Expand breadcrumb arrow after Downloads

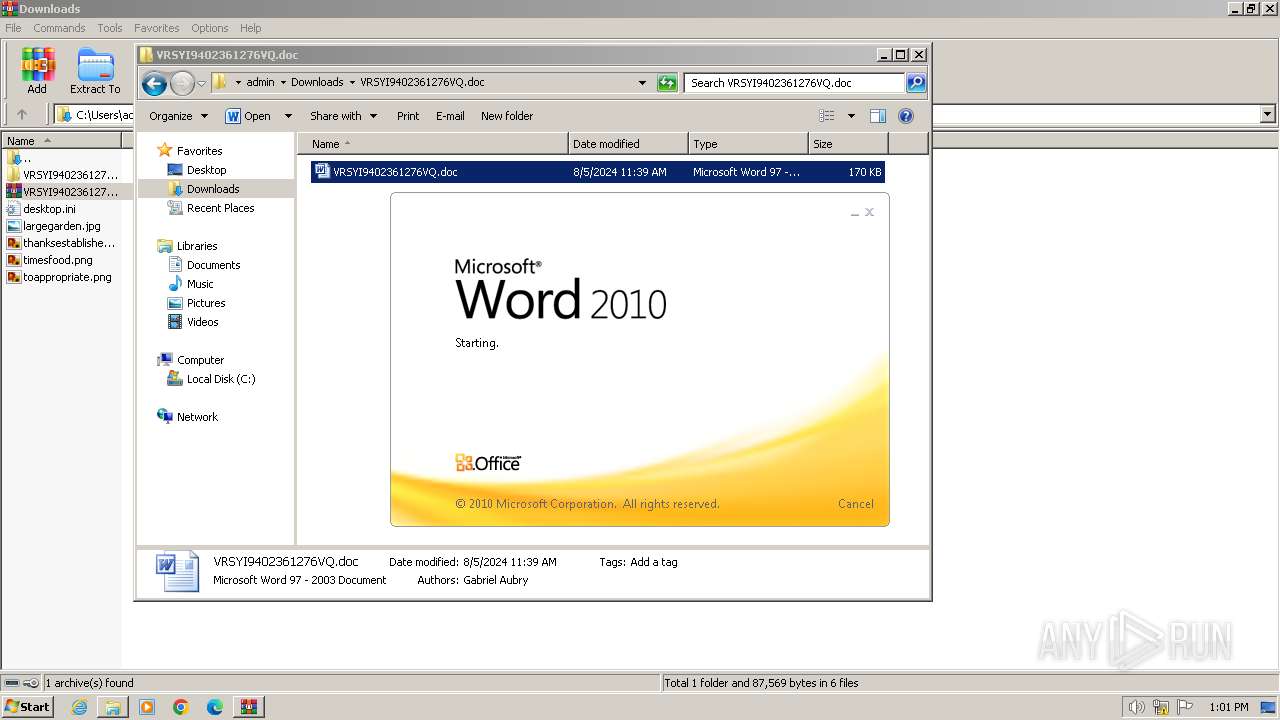[x=352, y=83]
